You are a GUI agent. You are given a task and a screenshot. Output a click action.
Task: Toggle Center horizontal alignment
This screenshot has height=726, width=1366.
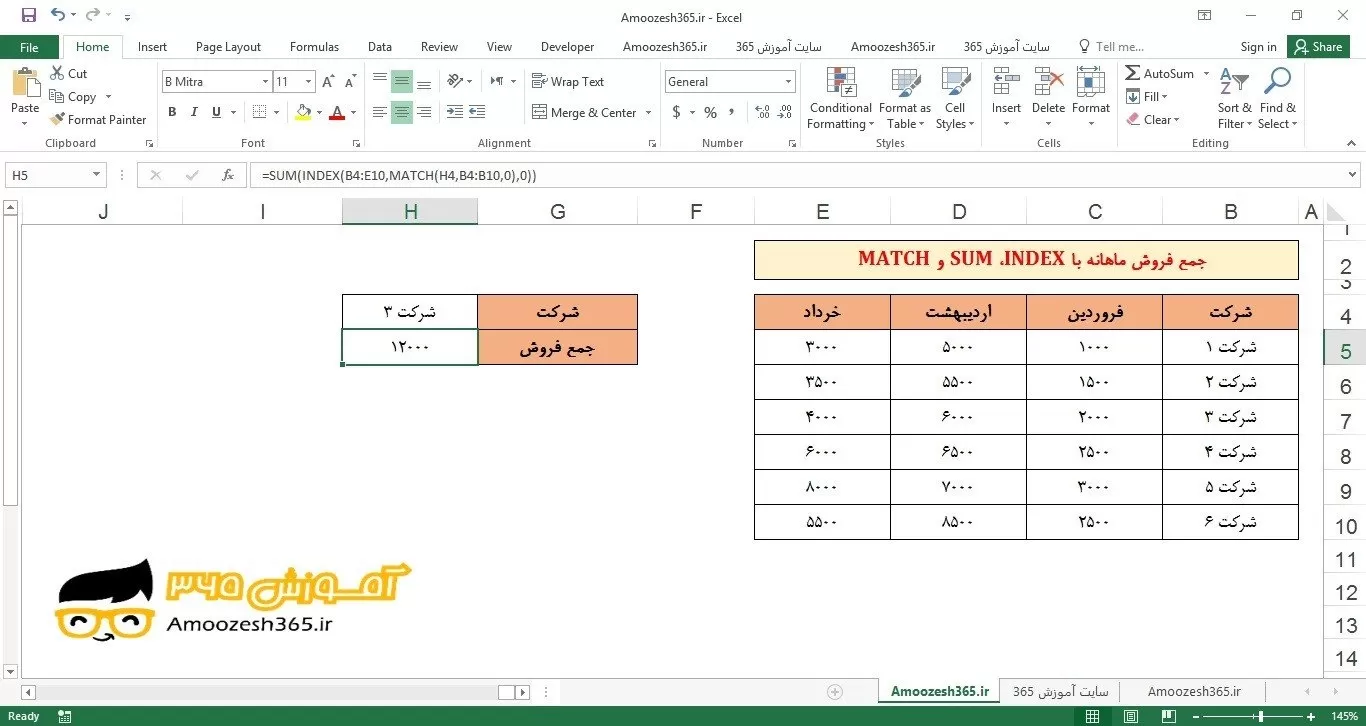tap(402, 112)
